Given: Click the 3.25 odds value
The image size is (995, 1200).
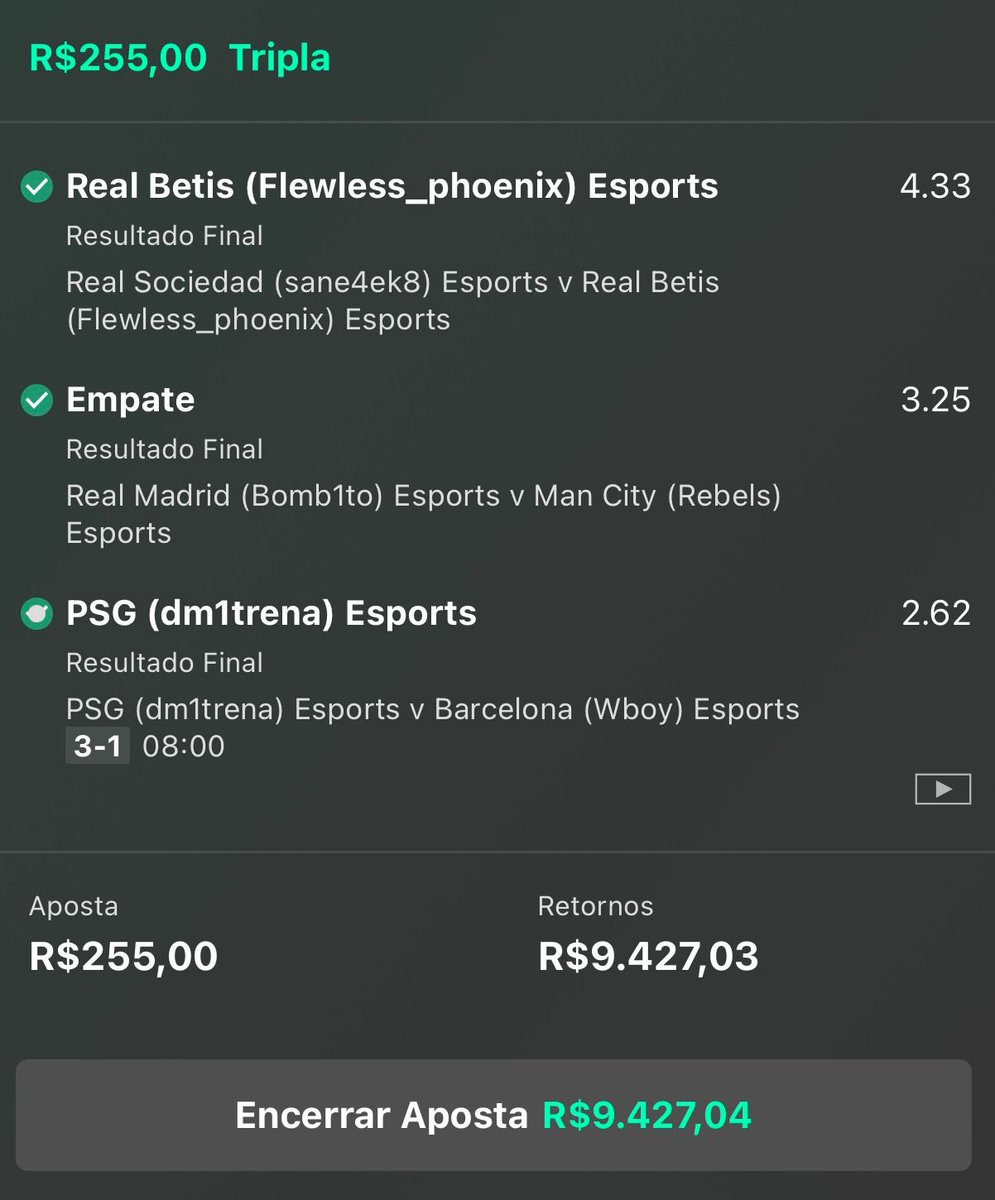Looking at the screenshot, I should click(935, 400).
